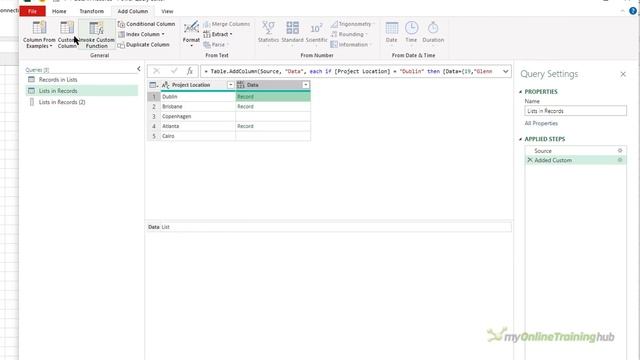Open the Trigonometry menu
Viewport: 640px width, 360px height.
(352, 24)
